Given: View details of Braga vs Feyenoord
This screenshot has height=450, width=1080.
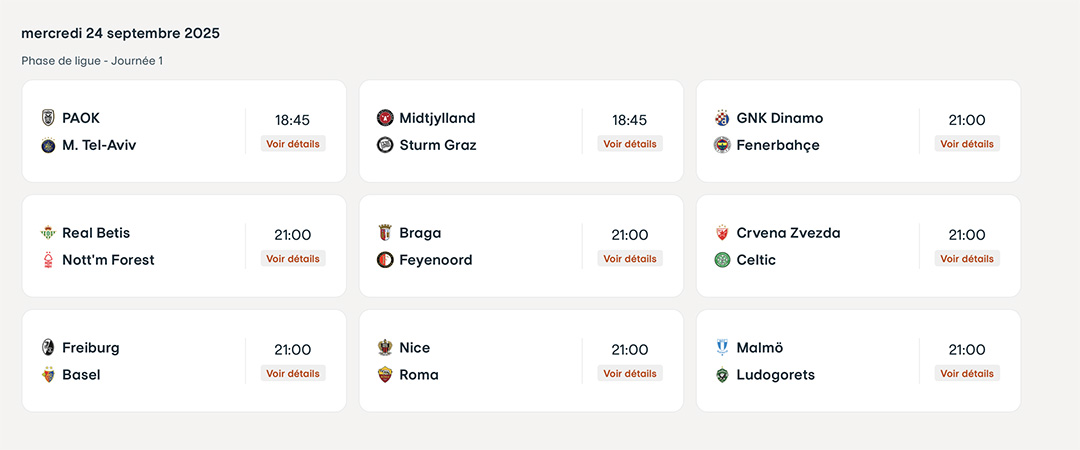Looking at the screenshot, I should point(630,259).
